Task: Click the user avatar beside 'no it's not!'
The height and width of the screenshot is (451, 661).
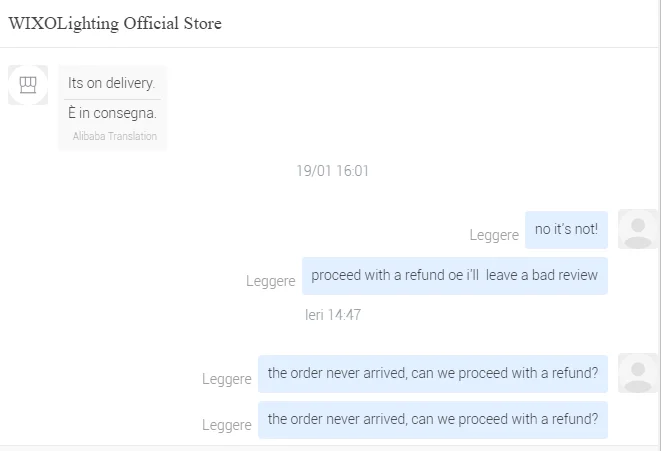Action: point(638,229)
